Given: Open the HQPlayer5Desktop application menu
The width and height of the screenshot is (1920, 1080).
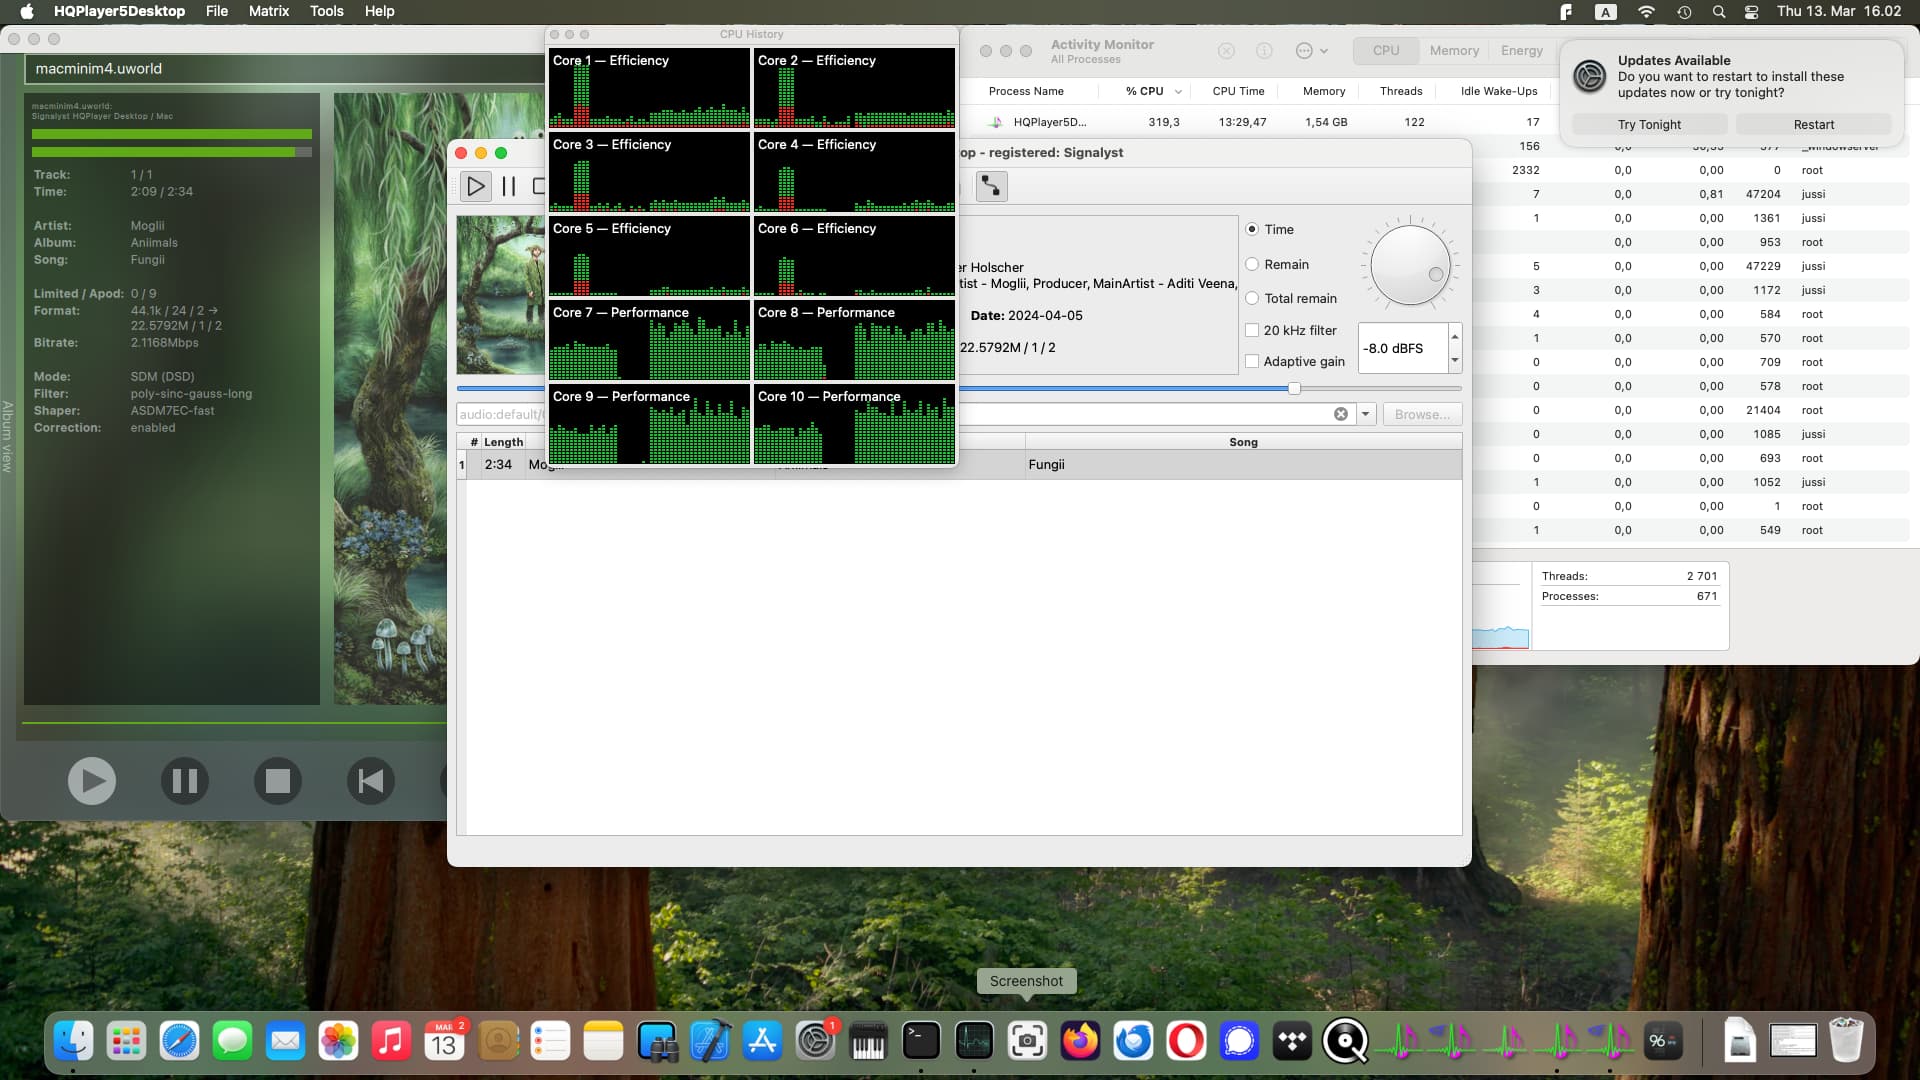Looking at the screenshot, I should [x=119, y=11].
